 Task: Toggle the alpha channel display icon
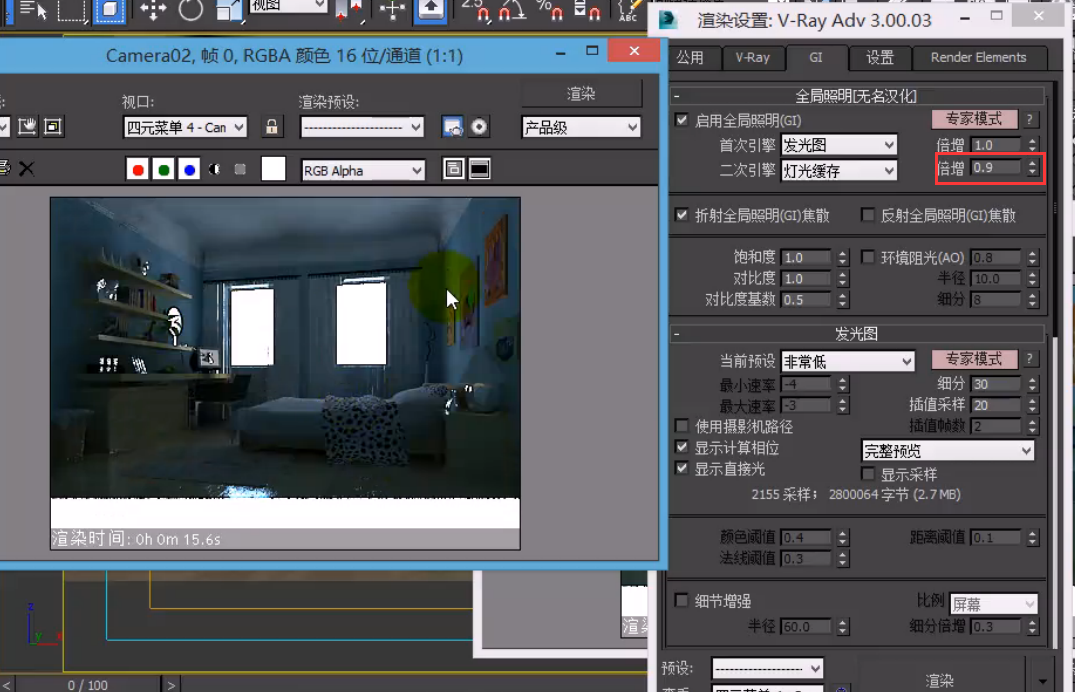[x=215, y=169]
